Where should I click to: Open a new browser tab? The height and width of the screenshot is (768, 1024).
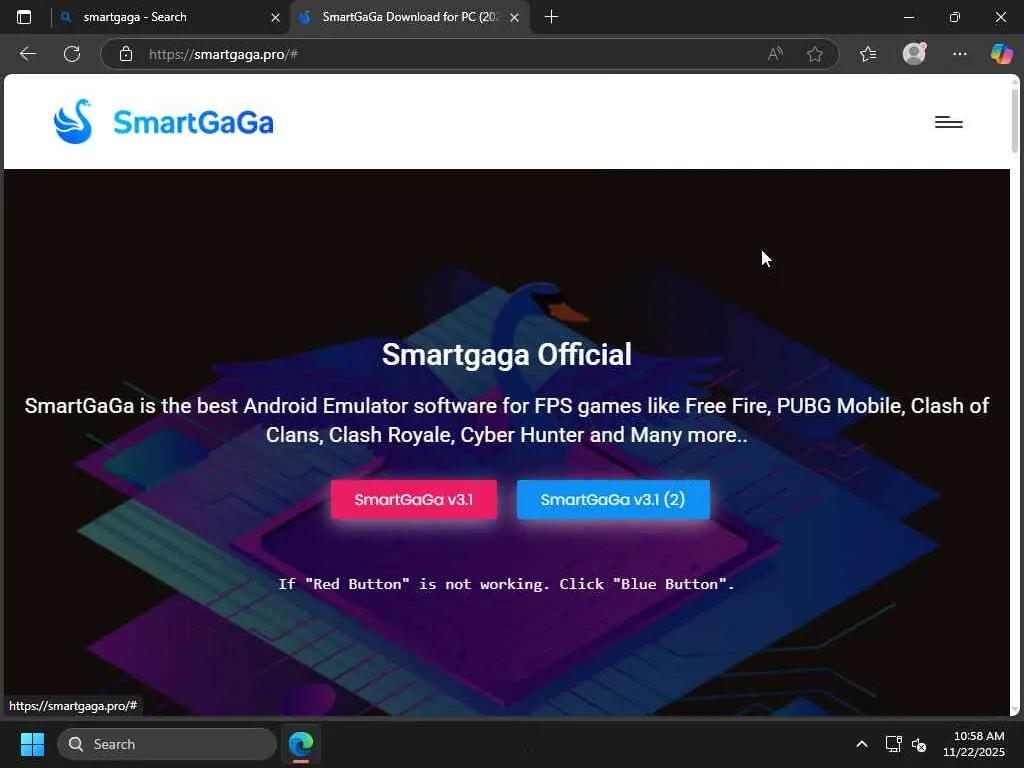click(x=551, y=17)
